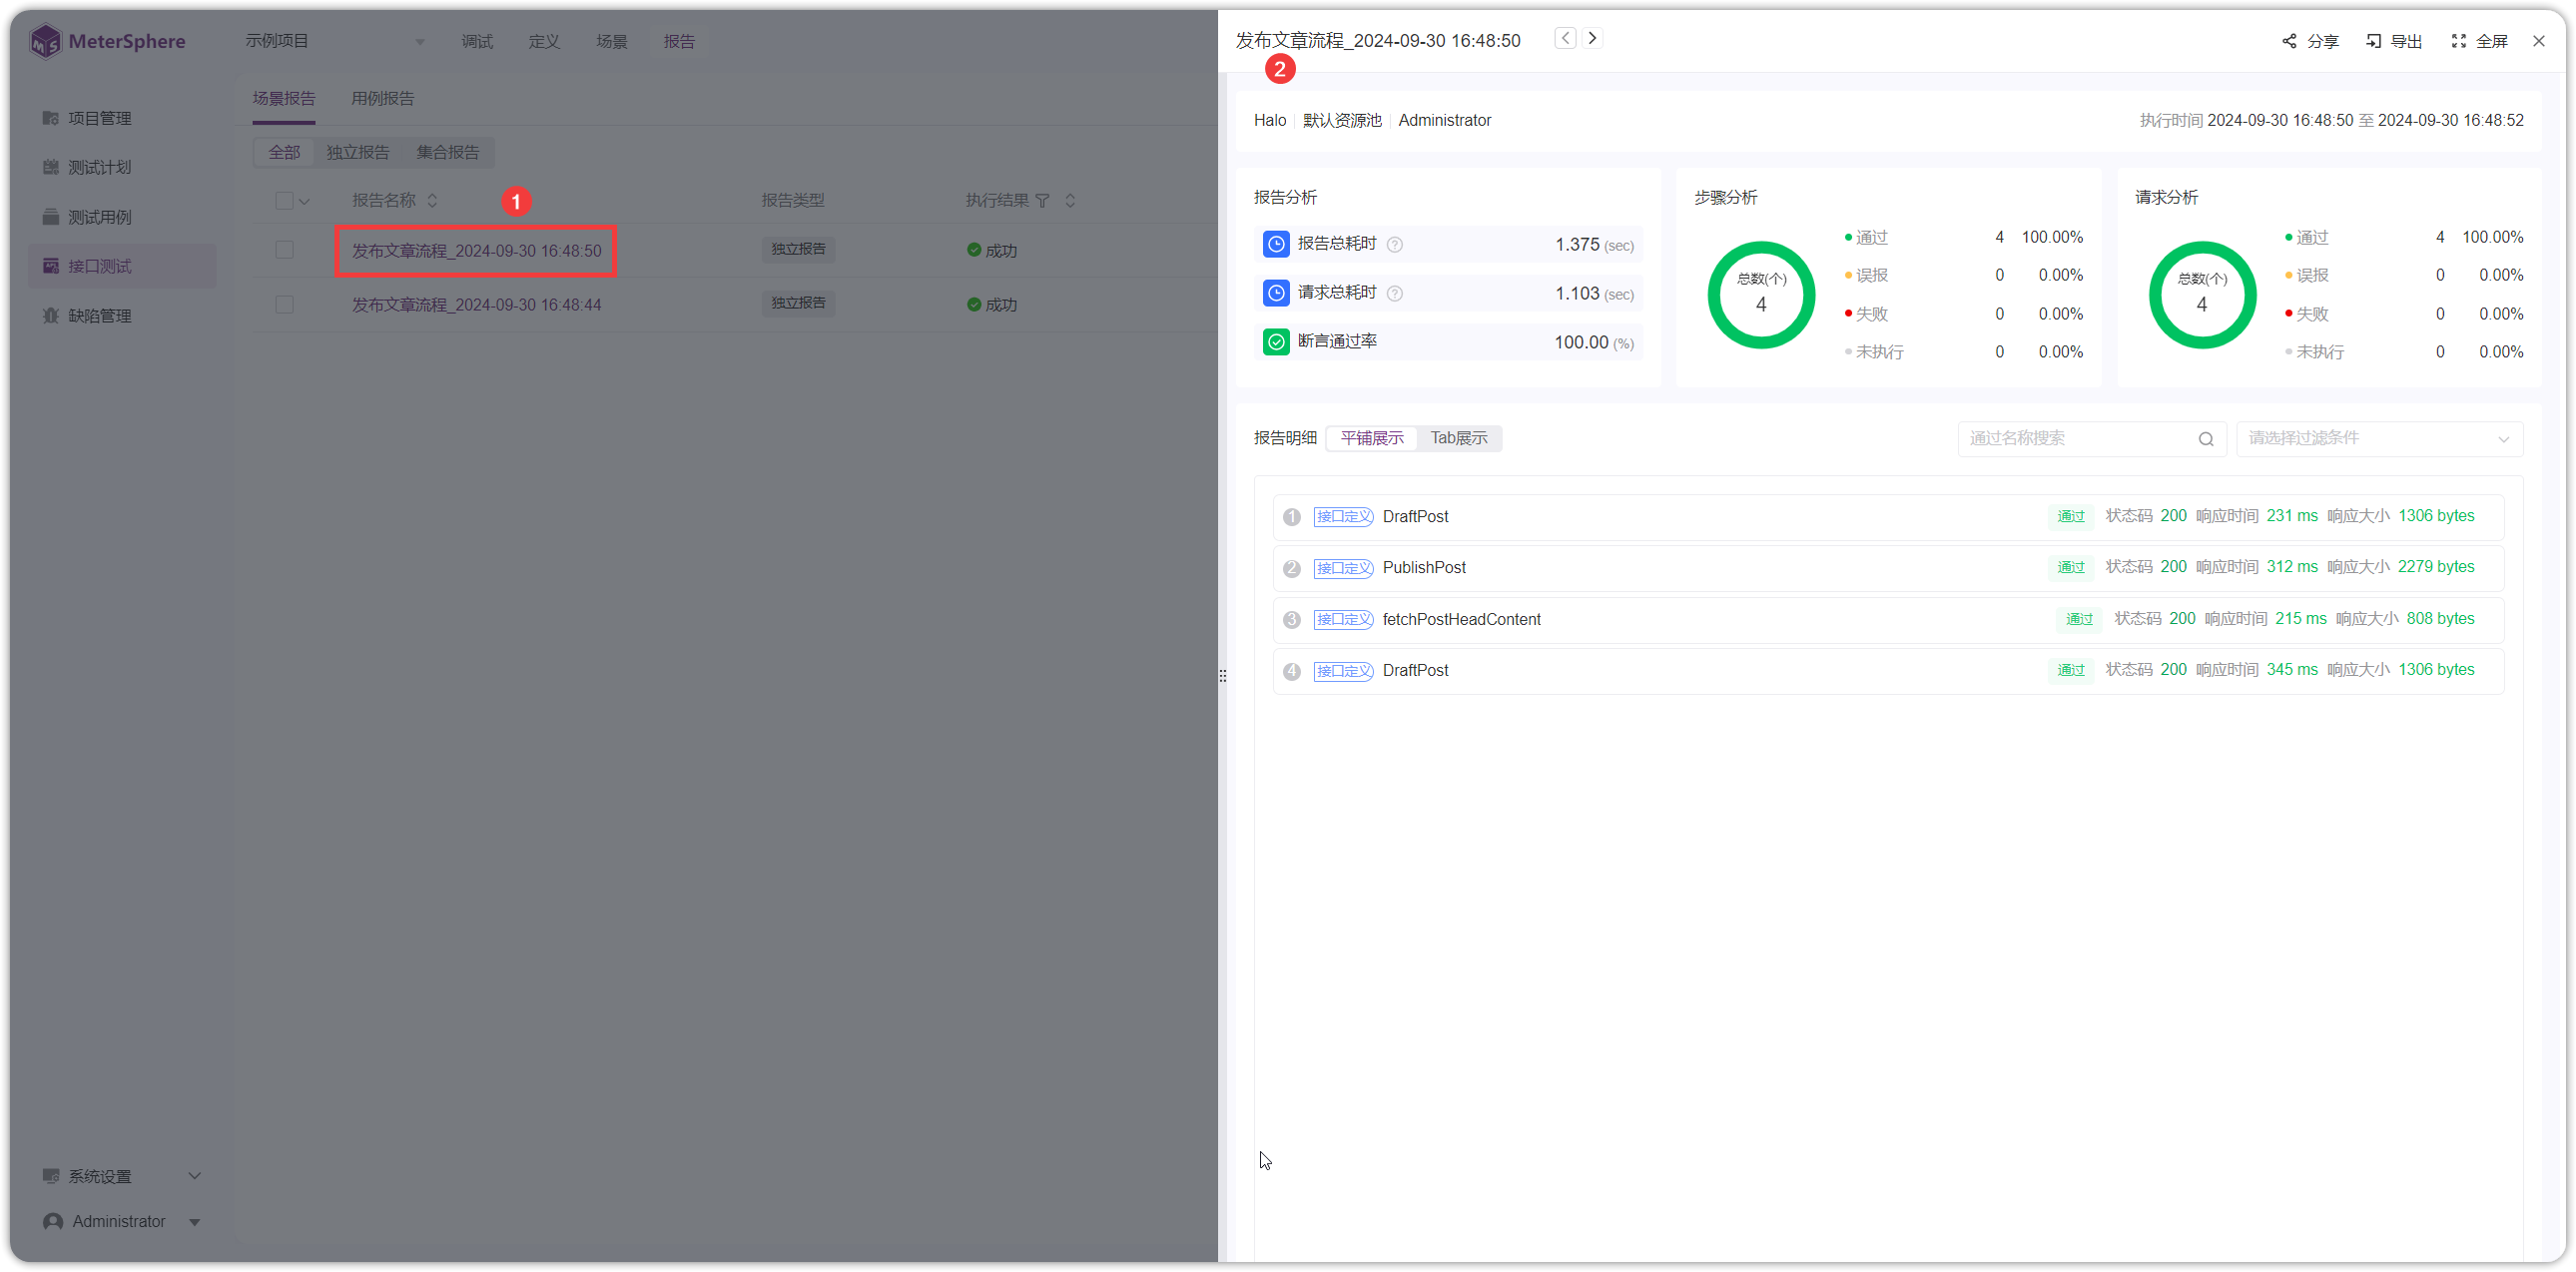Open Administrator user menu dropdown

[x=122, y=1222]
